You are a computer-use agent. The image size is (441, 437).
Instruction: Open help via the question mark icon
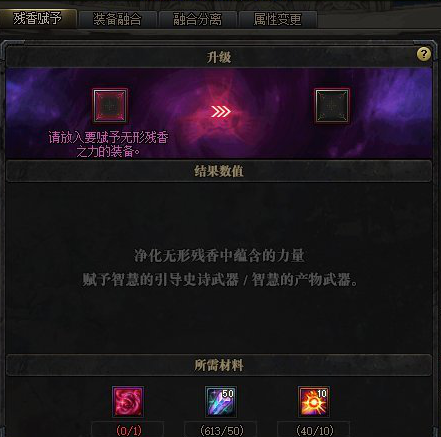coord(424,54)
